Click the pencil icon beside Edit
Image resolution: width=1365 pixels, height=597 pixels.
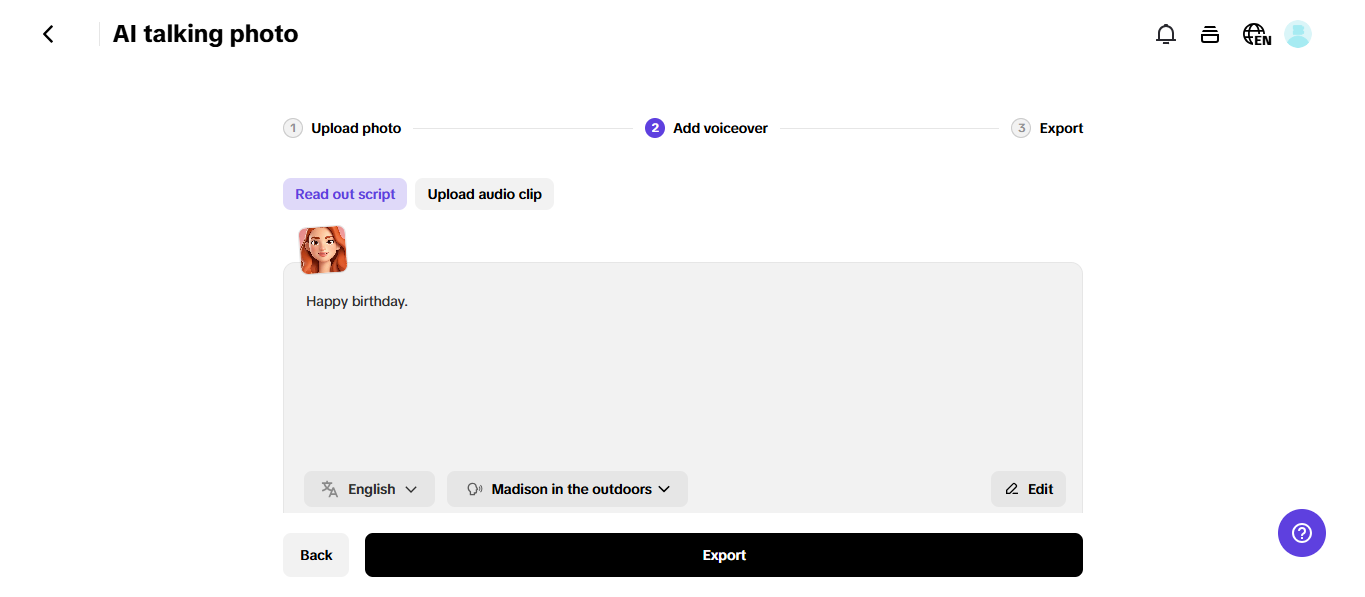point(1012,489)
